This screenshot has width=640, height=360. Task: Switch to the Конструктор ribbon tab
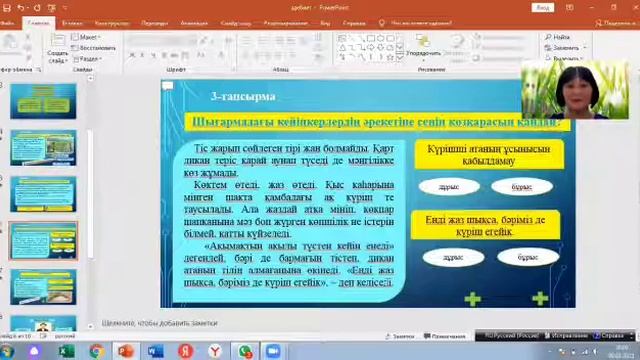point(112,23)
